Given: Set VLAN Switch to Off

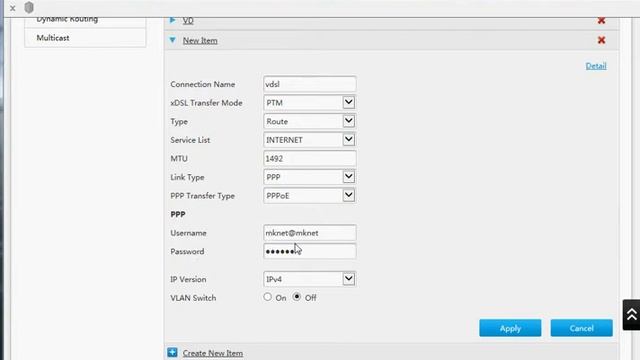Looking at the screenshot, I should 297,297.
